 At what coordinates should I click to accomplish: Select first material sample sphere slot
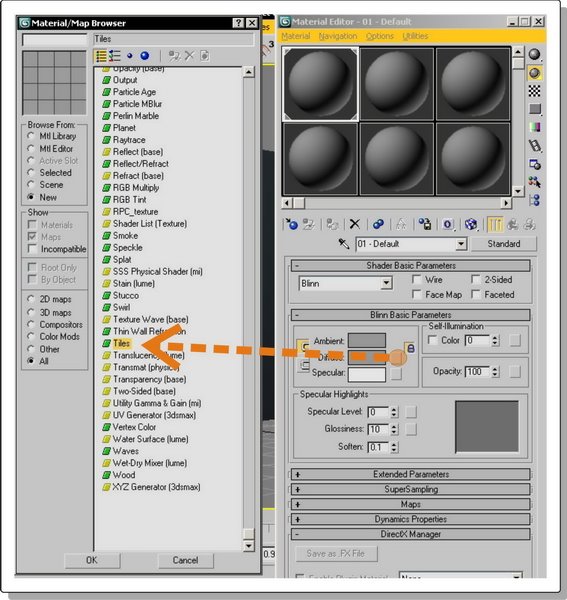click(320, 84)
